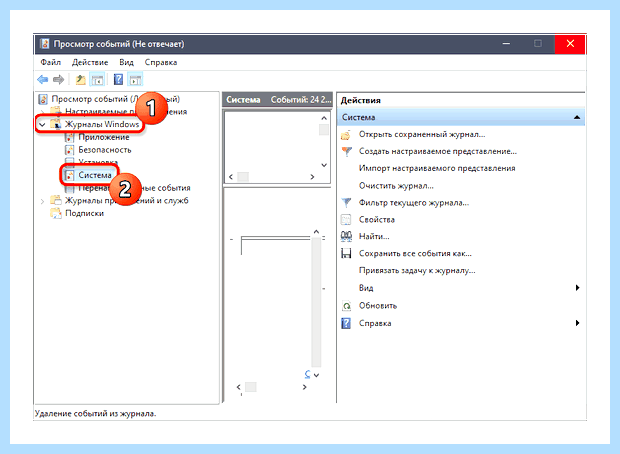Toggle the console tree pane toolbar icon

[x=97, y=79]
